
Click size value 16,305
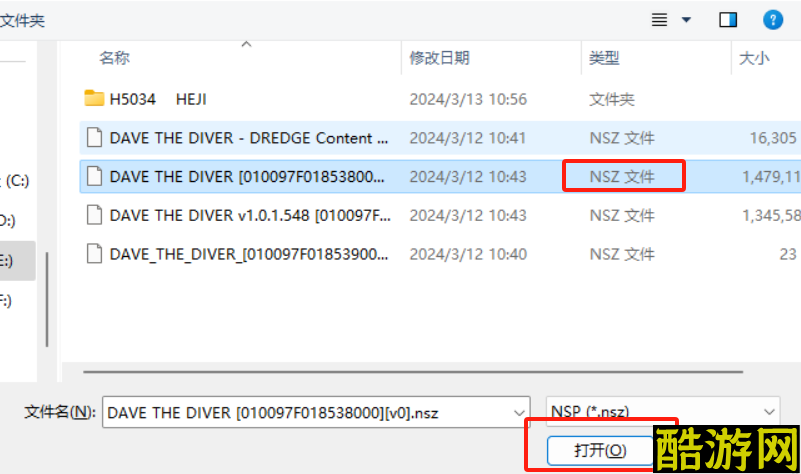point(773,138)
